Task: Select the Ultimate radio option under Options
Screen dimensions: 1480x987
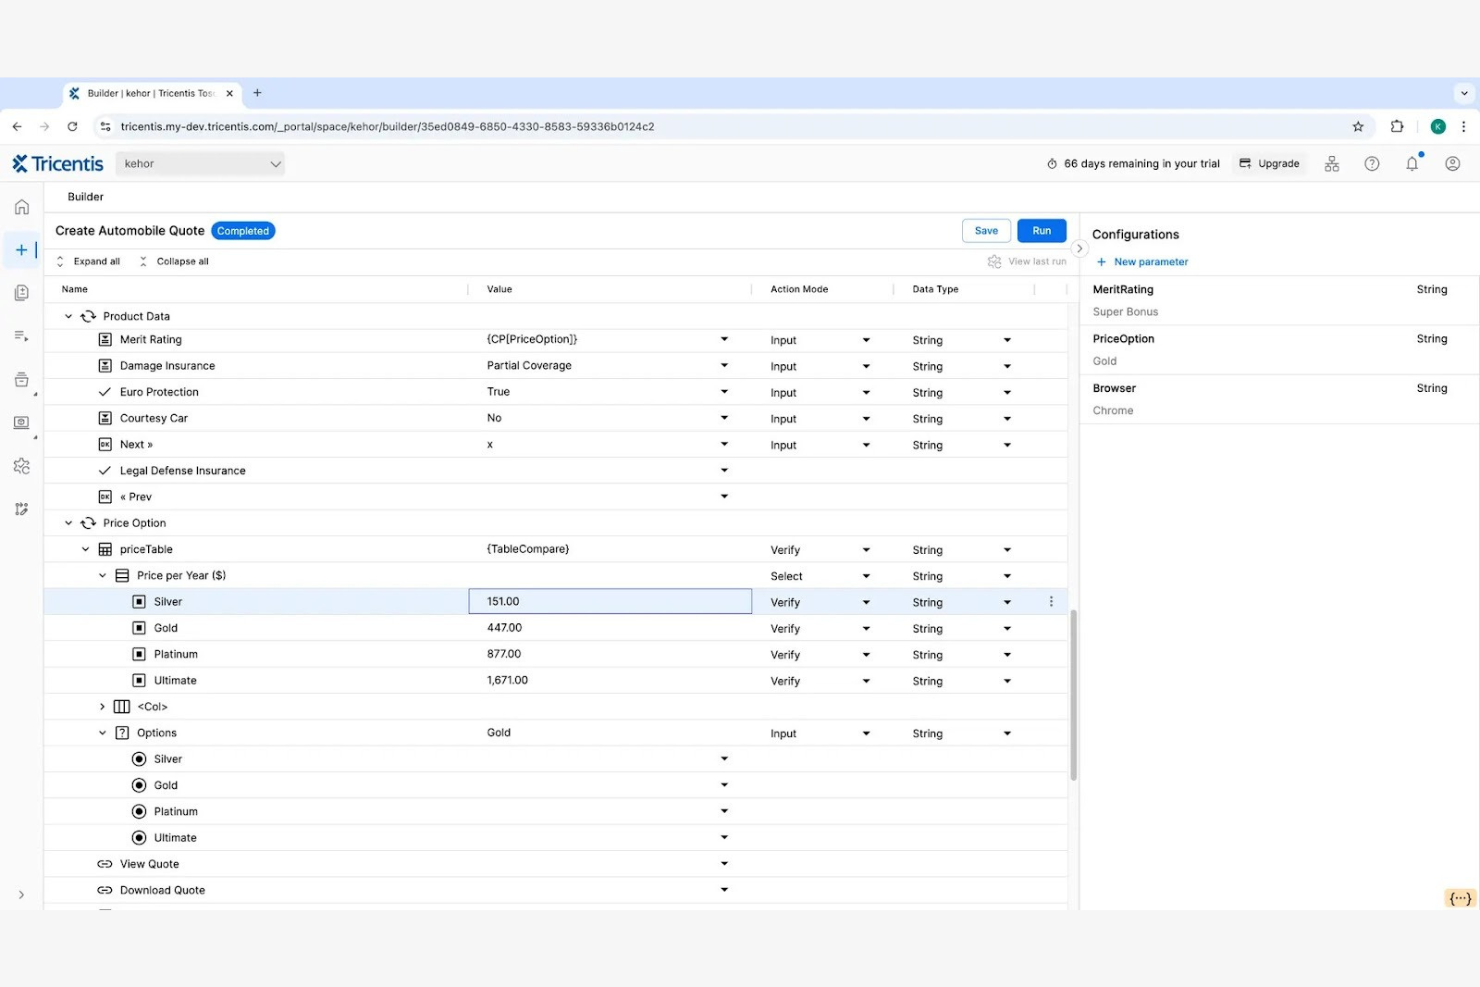Action: click(139, 837)
